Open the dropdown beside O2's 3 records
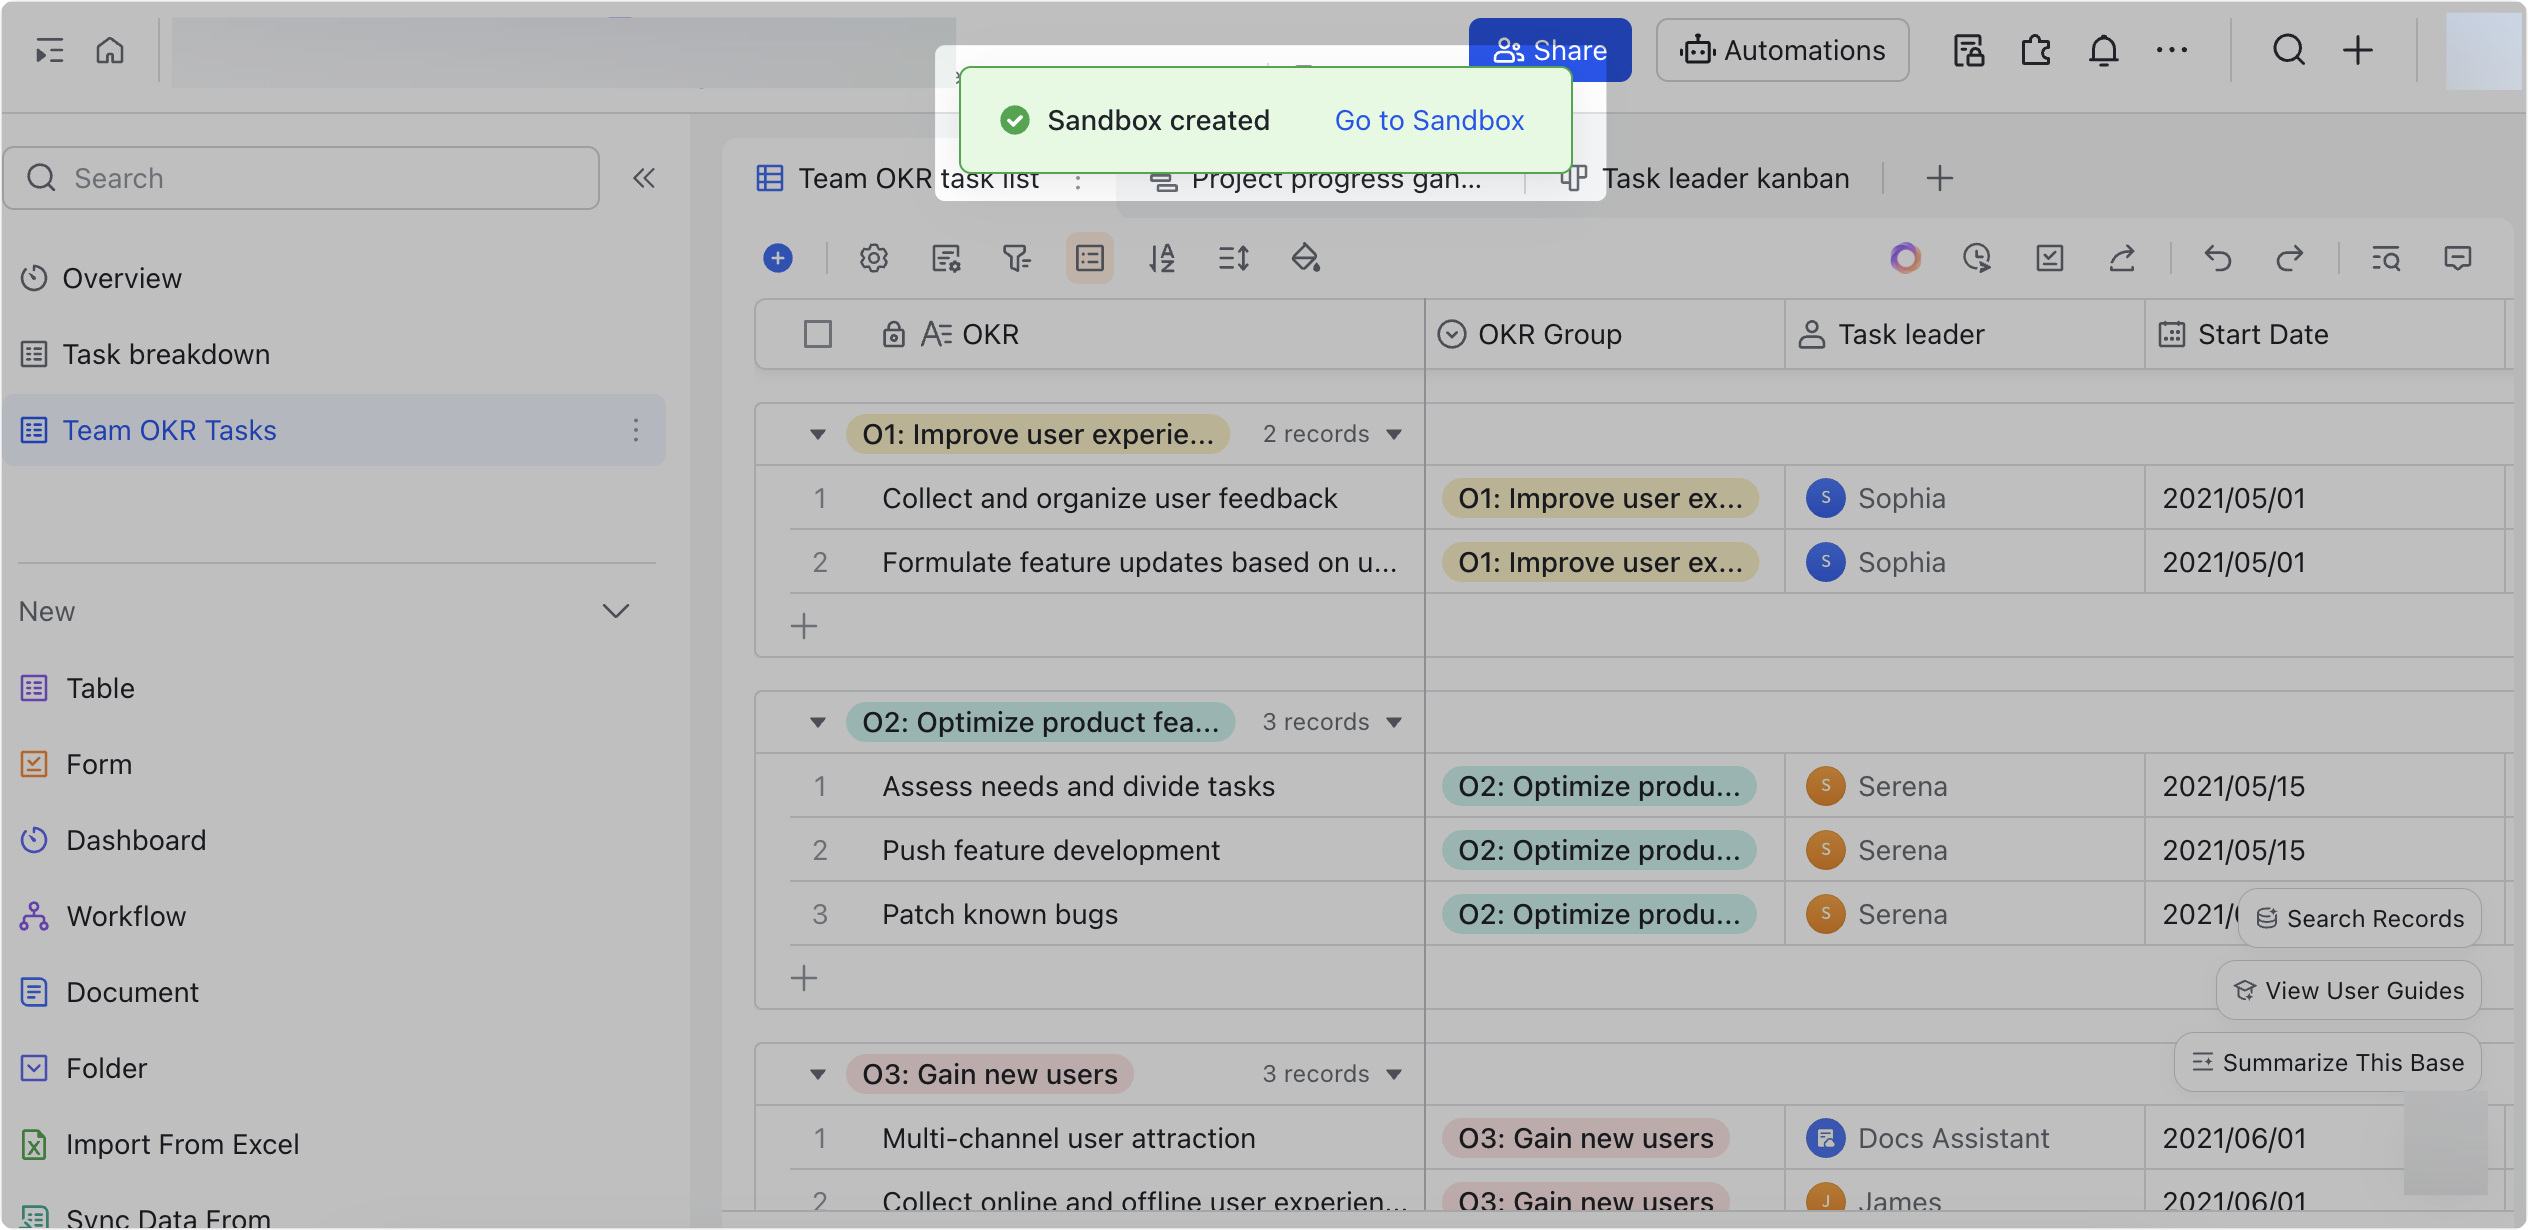Viewport: 2528px width, 1230px height. (x=1394, y=722)
